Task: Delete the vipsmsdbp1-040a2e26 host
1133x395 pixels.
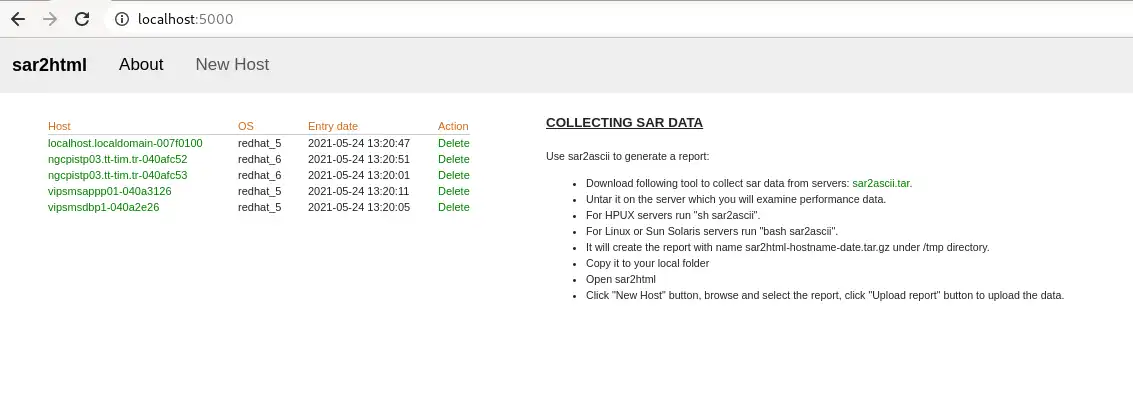Action: pos(454,207)
